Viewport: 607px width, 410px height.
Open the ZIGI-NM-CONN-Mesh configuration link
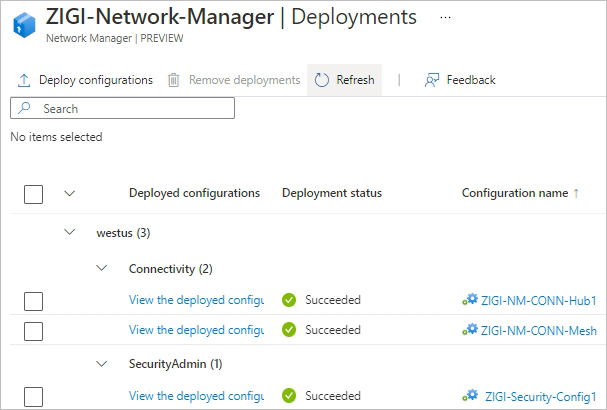(540, 330)
